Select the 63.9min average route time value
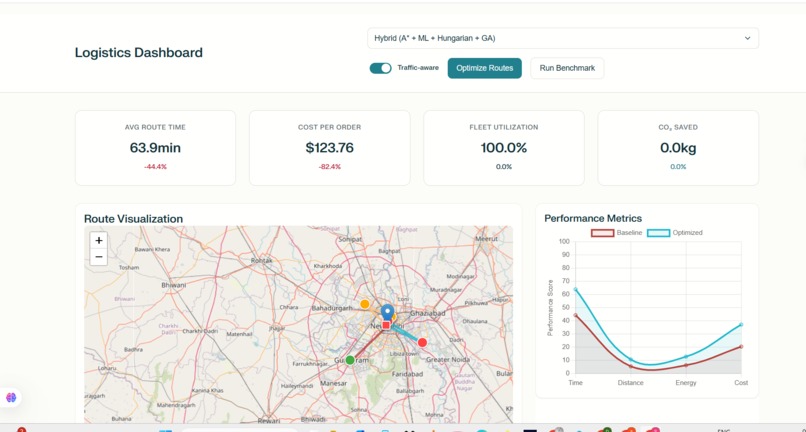 tap(155, 148)
